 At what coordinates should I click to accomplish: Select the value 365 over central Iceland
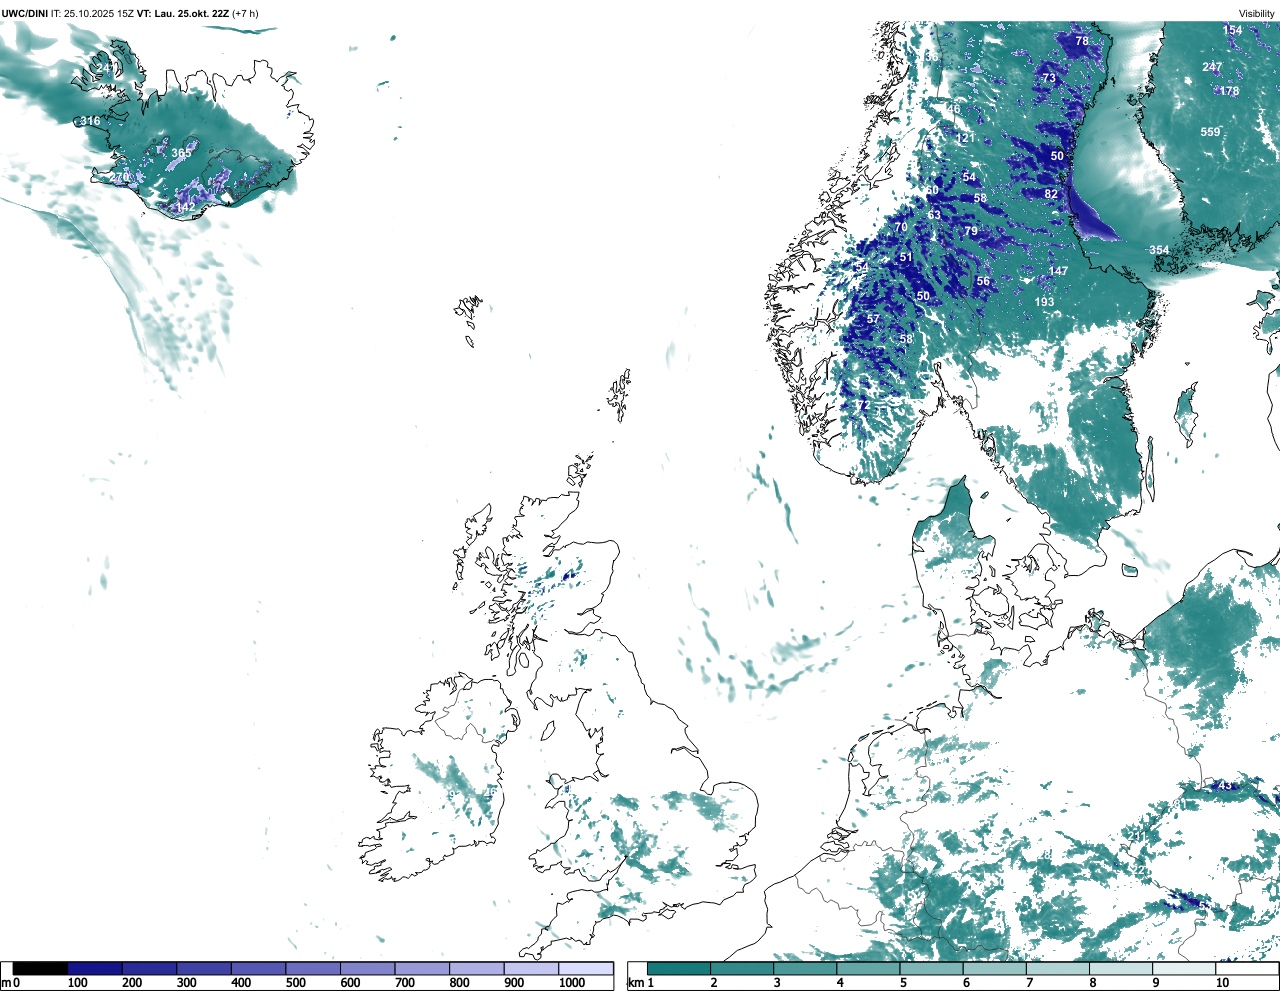[x=181, y=153]
